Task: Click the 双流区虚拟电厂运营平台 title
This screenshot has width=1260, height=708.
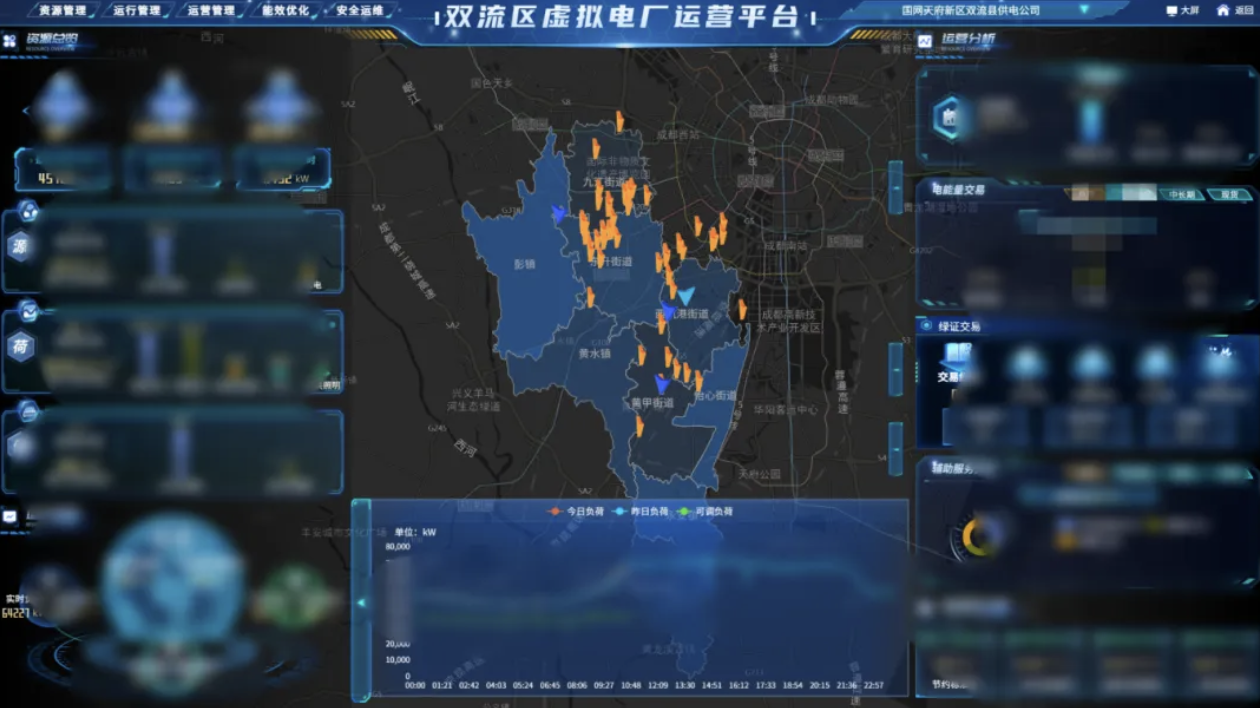Action: pos(622,17)
